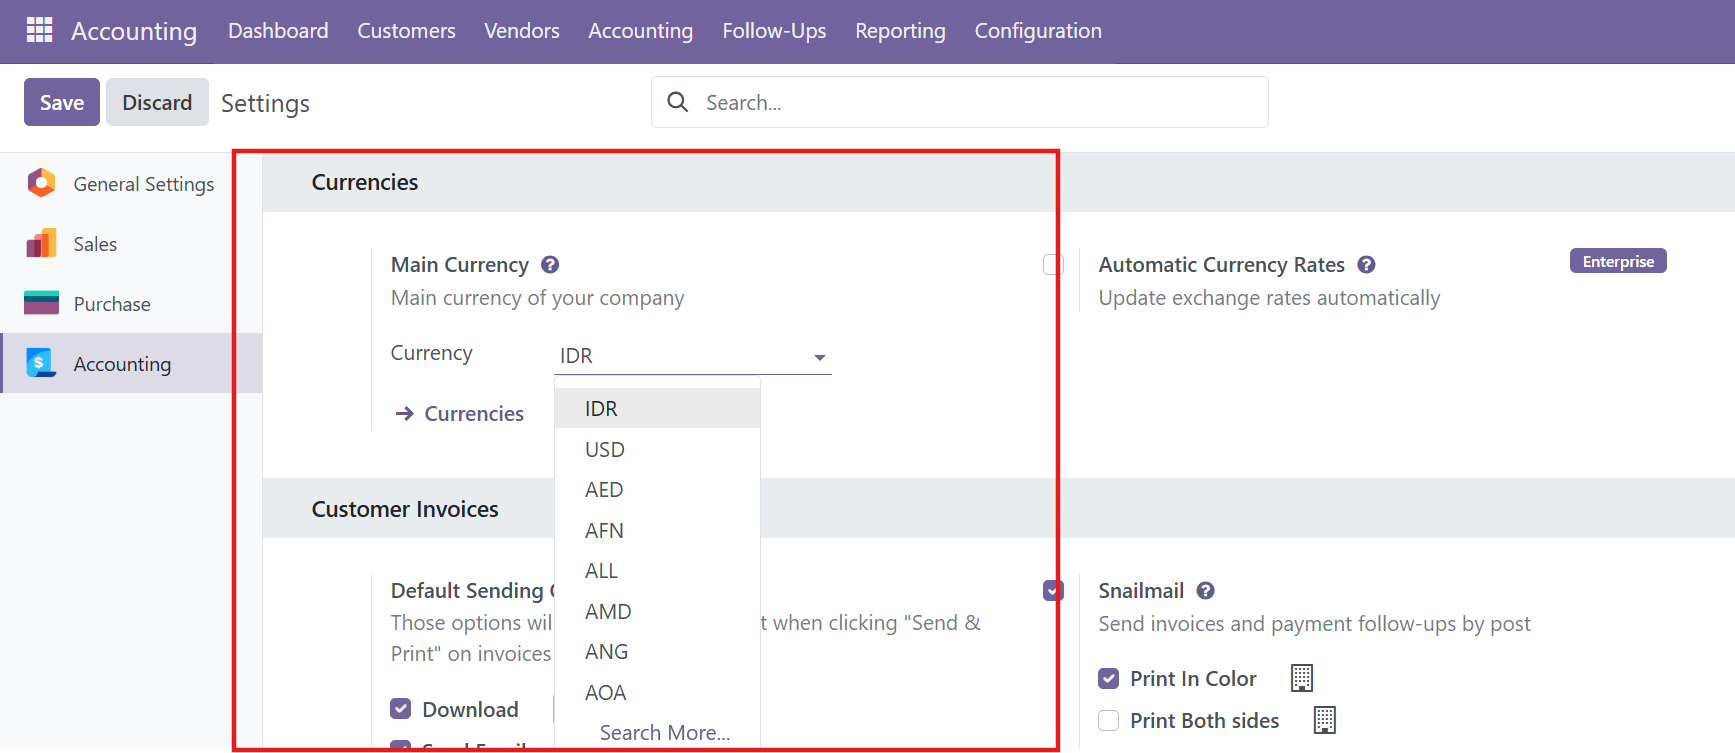Click help icon next to Snailmail
The height and width of the screenshot is (753, 1735).
(x=1206, y=591)
